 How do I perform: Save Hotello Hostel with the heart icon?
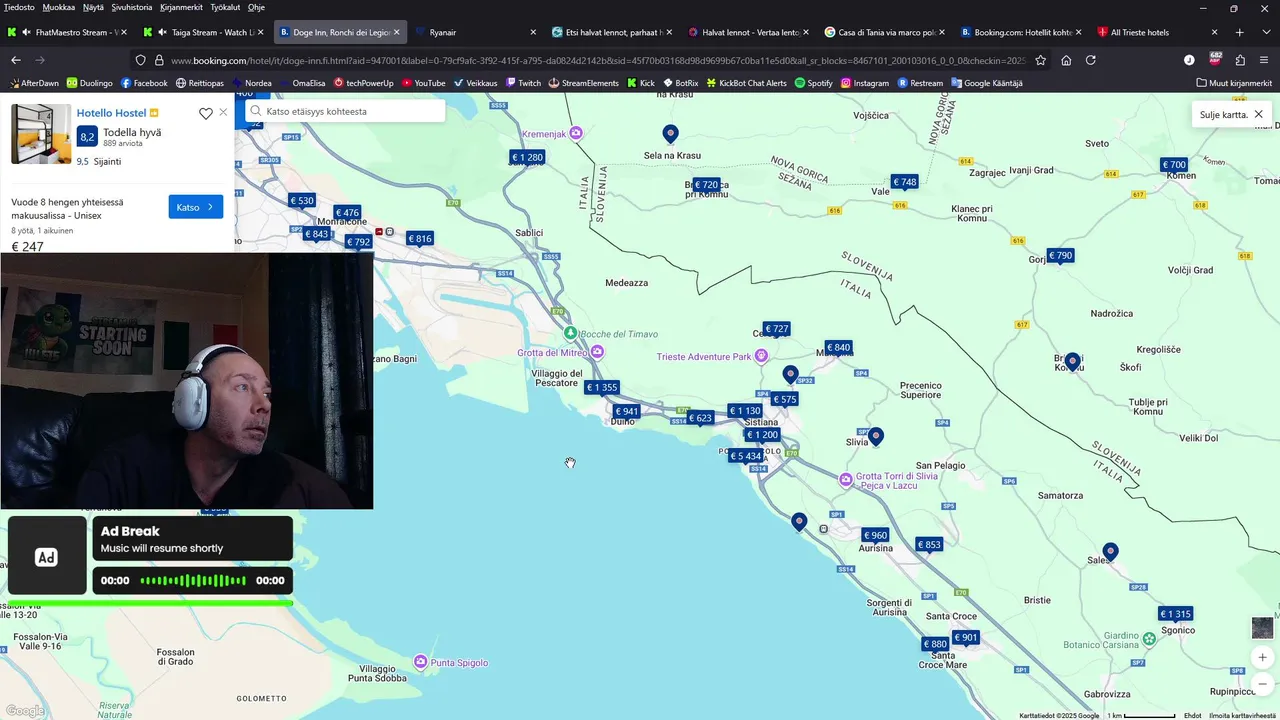click(x=206, y=113)
